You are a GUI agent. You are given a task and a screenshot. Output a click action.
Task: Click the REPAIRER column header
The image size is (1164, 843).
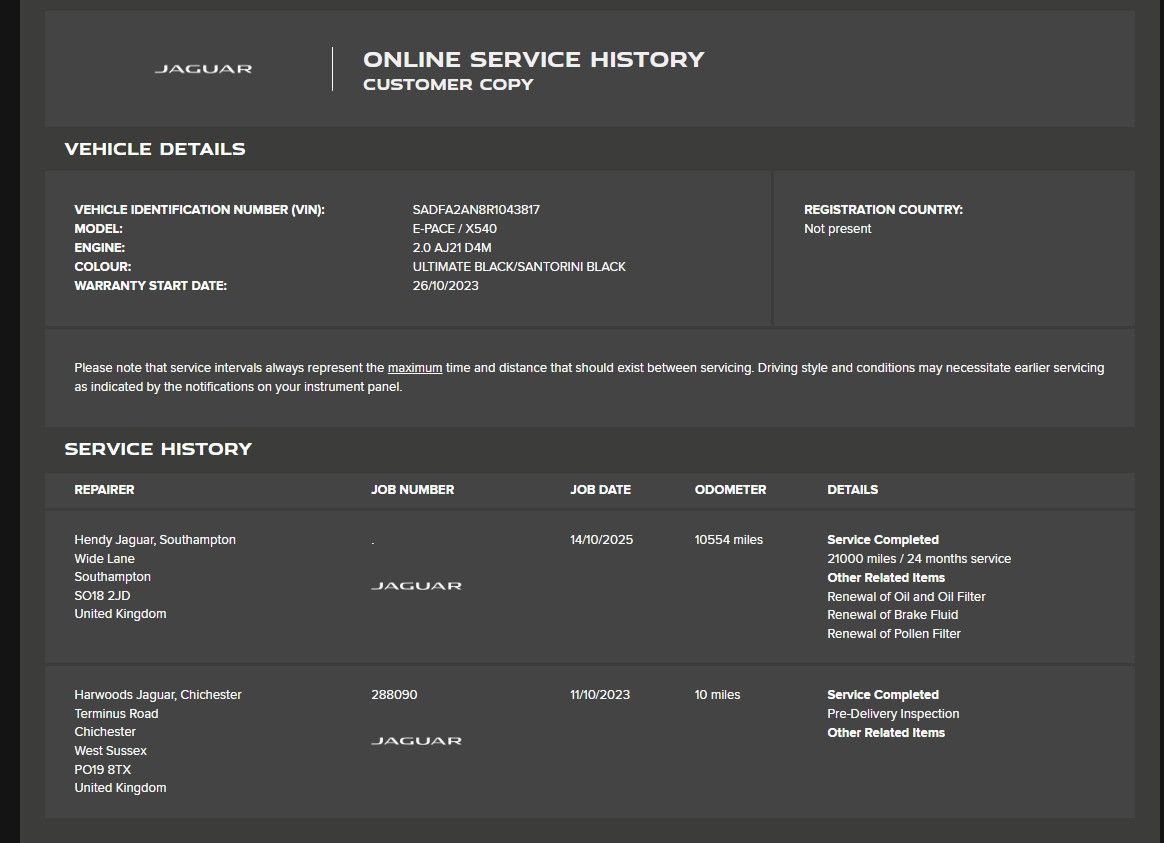[x=104, y=490]
